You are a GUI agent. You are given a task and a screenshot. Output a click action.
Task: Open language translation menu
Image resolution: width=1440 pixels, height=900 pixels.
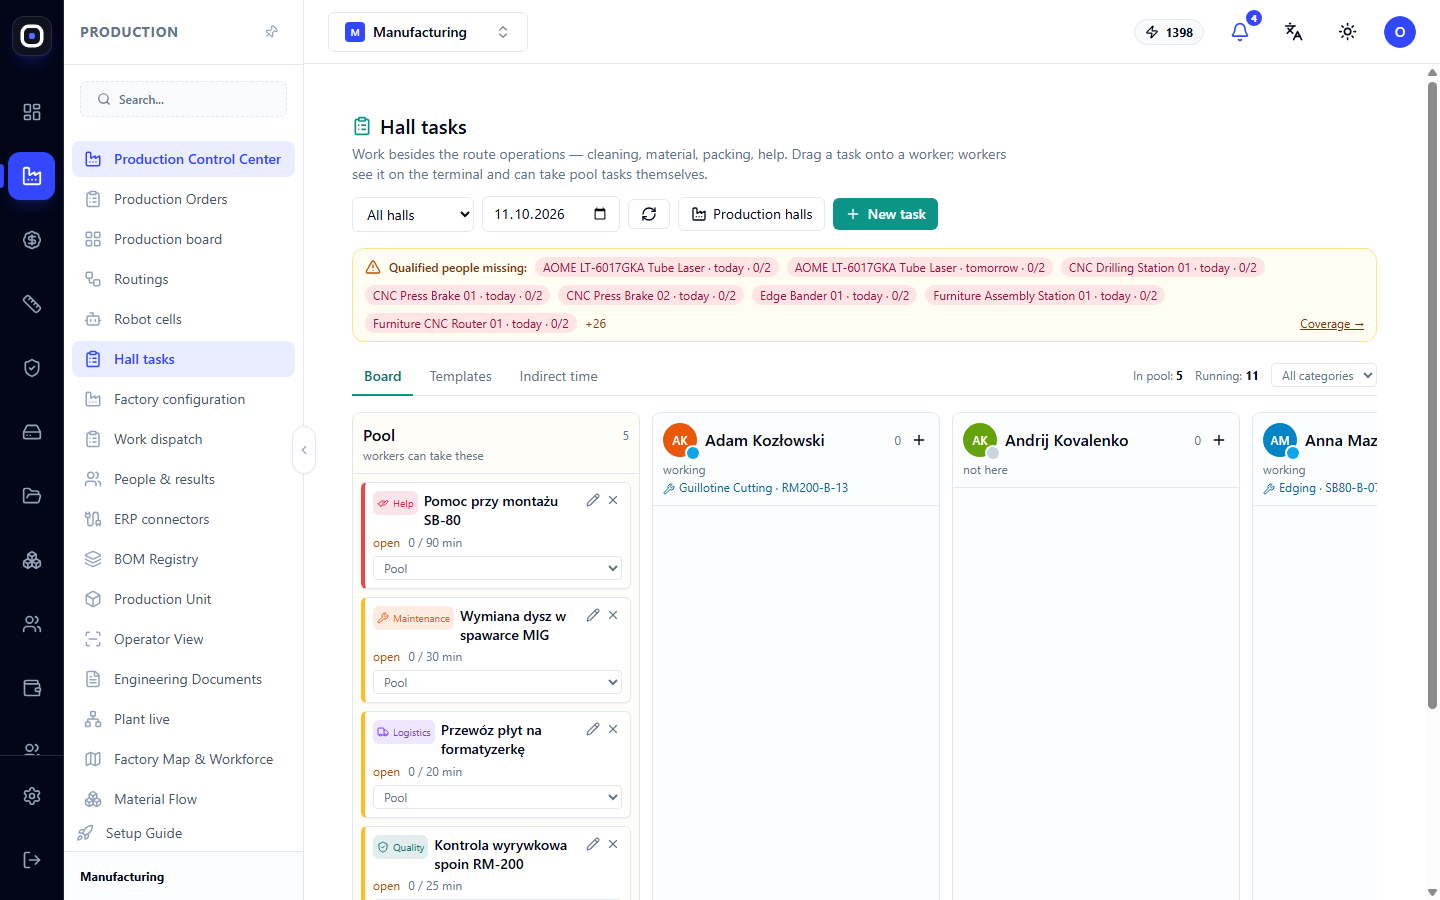1294,32
